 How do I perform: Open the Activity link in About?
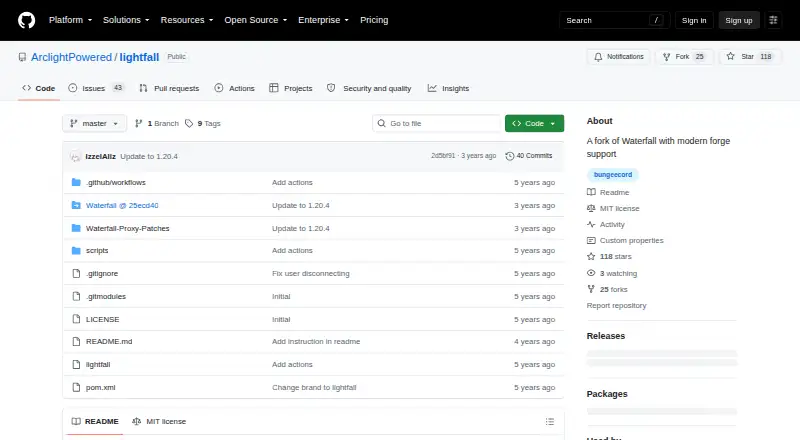pyautogui.click(x=606, y=224)
